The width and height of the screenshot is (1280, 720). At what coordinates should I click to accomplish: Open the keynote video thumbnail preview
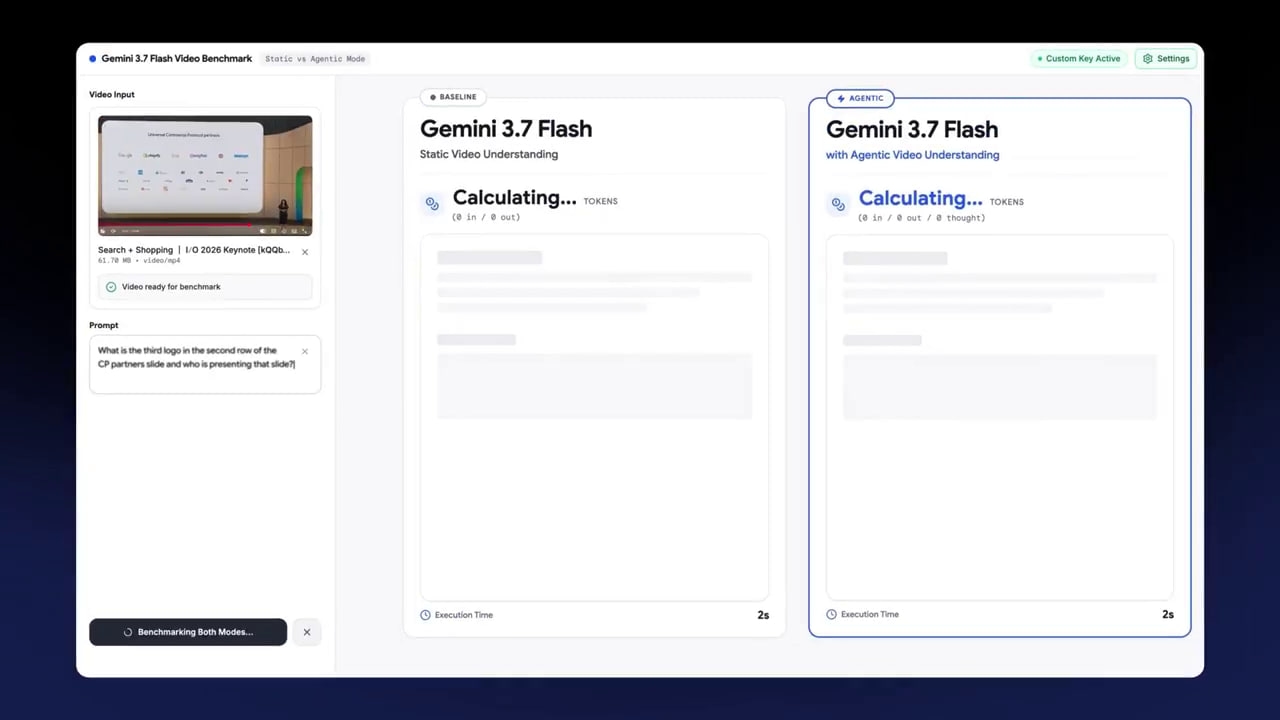pyautogui.click(x=205, y=175)
